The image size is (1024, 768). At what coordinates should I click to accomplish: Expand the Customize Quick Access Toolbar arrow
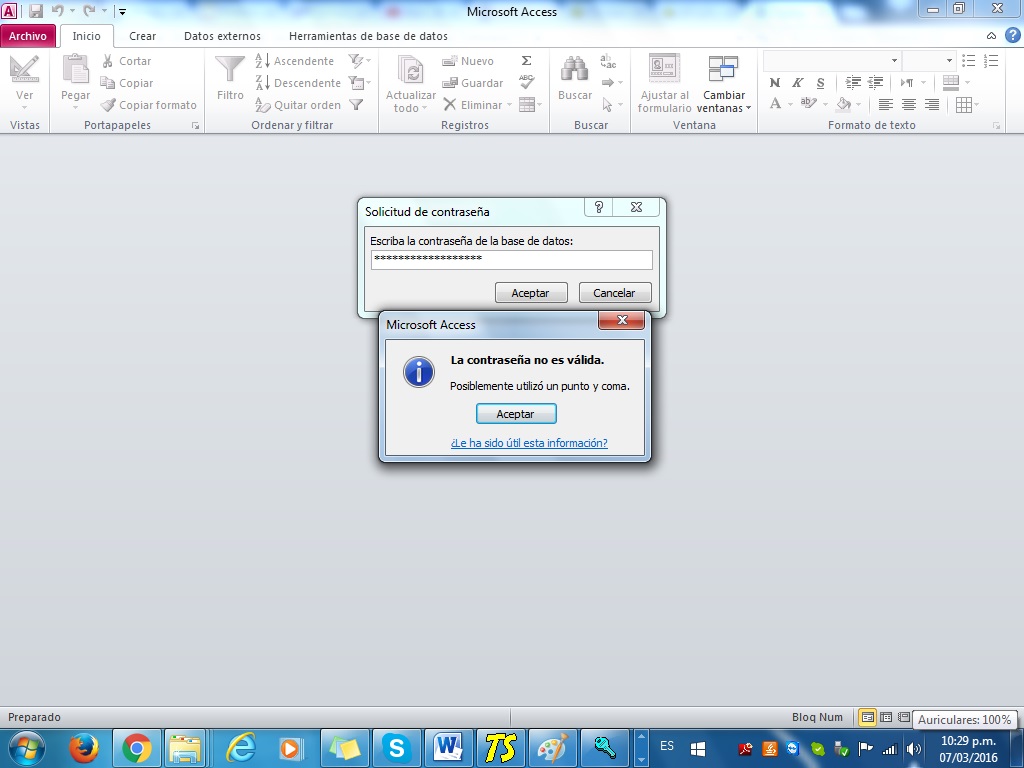coord(122,11)
